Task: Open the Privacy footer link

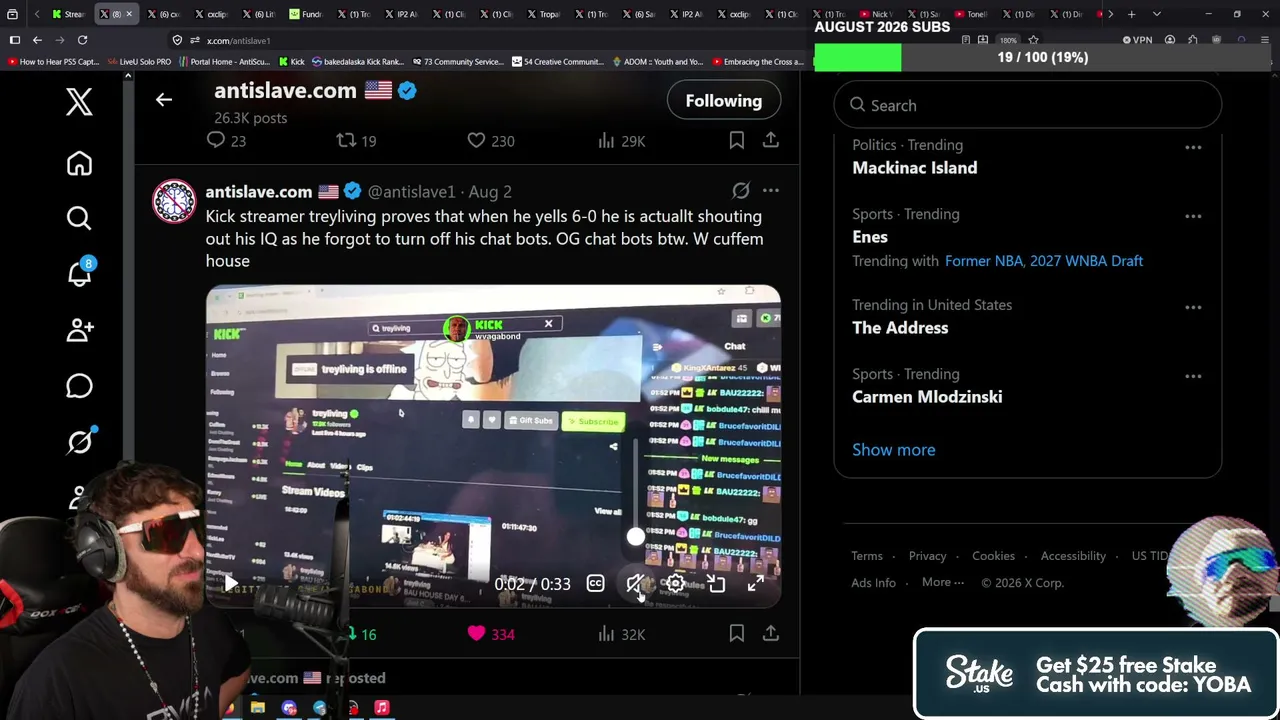Action: (x=927, y=556)
